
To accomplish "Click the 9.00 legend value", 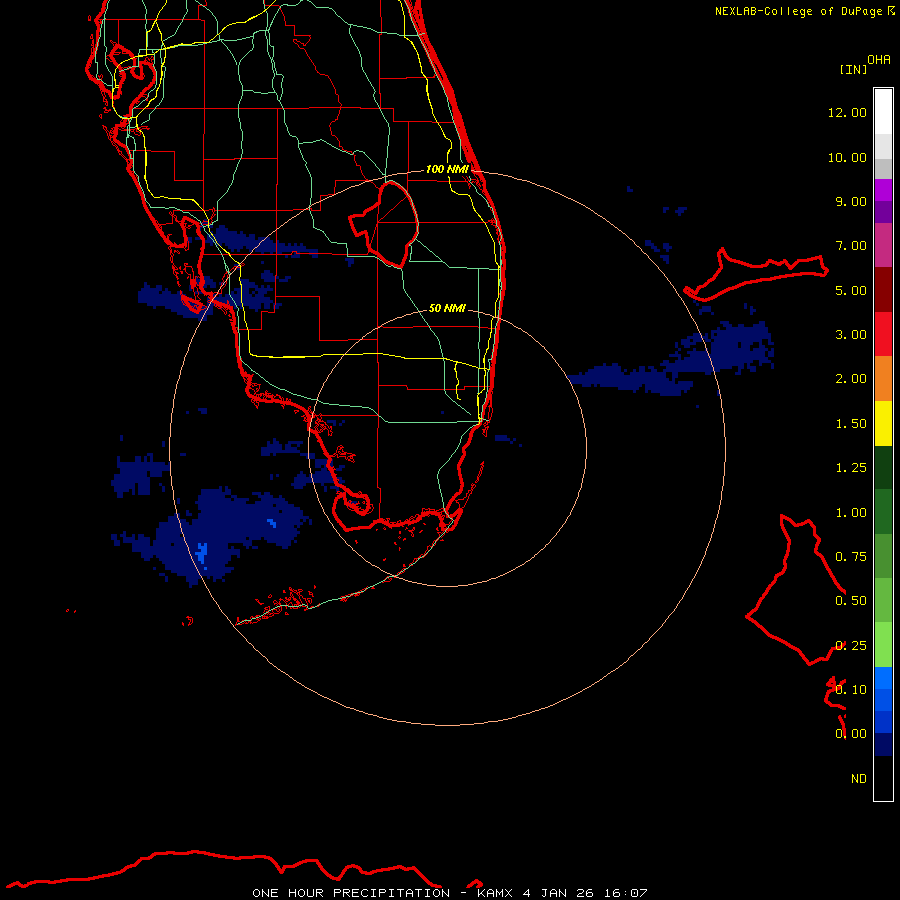I will point(851,201).
